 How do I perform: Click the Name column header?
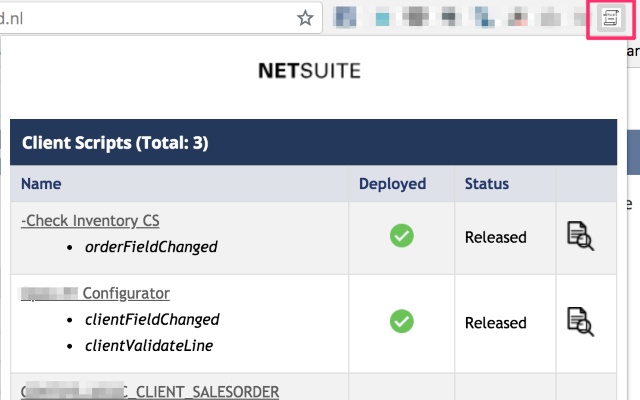coord(41,184)
